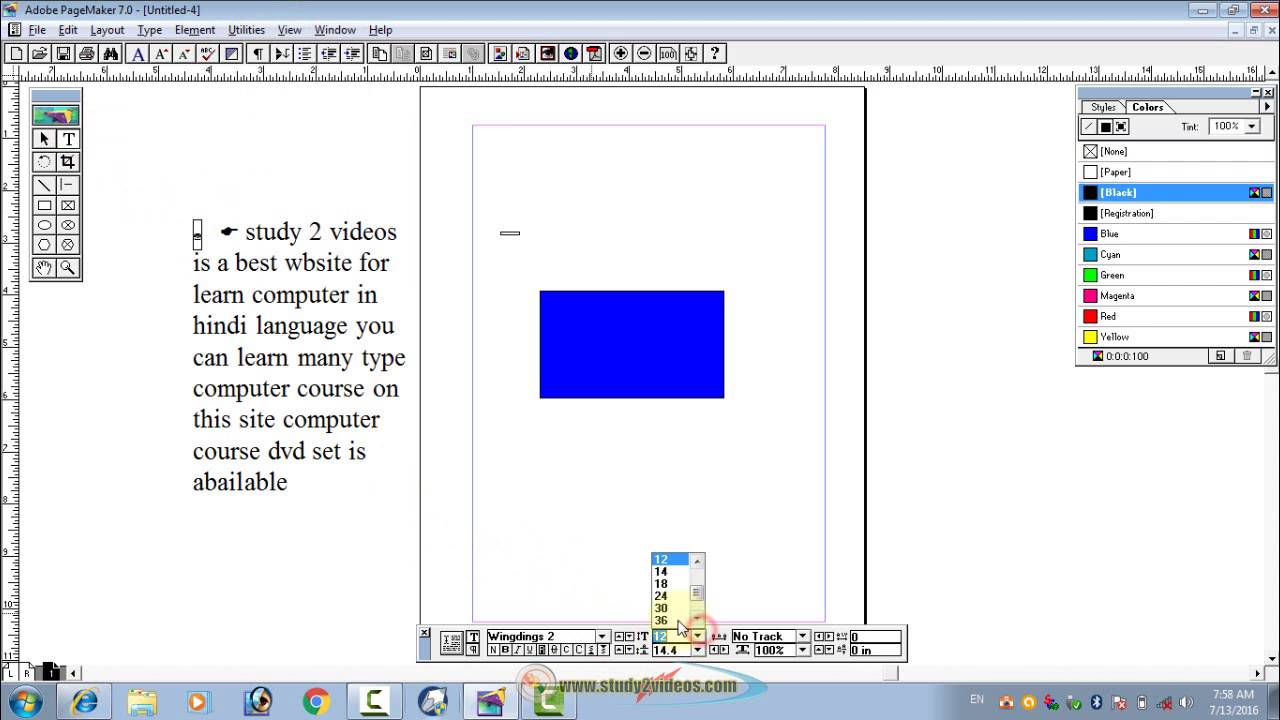The height and width of the screenshot is (720, 1280).
Task: Toggle Stroke button in Colors palette
Action: pos(1089,127)
